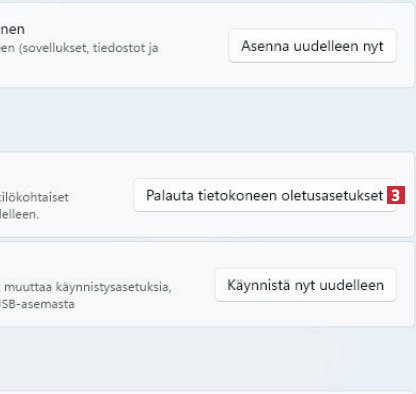Click the word "Asenna" in reinstall button
Image resolution: width=416 pixels, height=394 pixels.
(x=265, y=46)
